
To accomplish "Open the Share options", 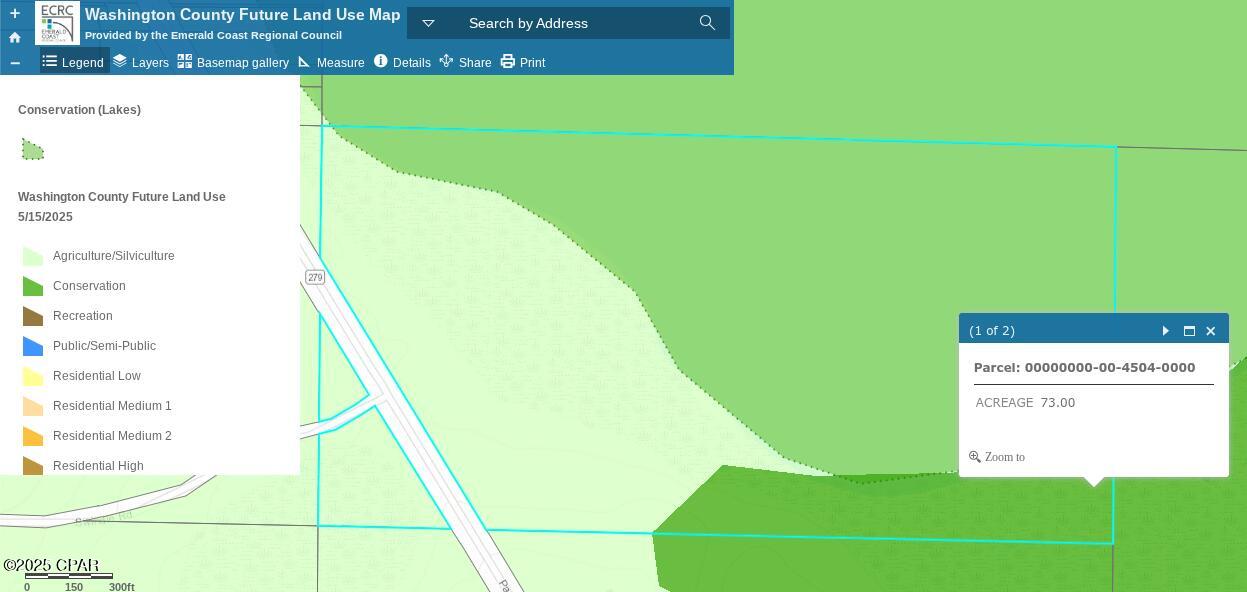I will click(466, 62).
